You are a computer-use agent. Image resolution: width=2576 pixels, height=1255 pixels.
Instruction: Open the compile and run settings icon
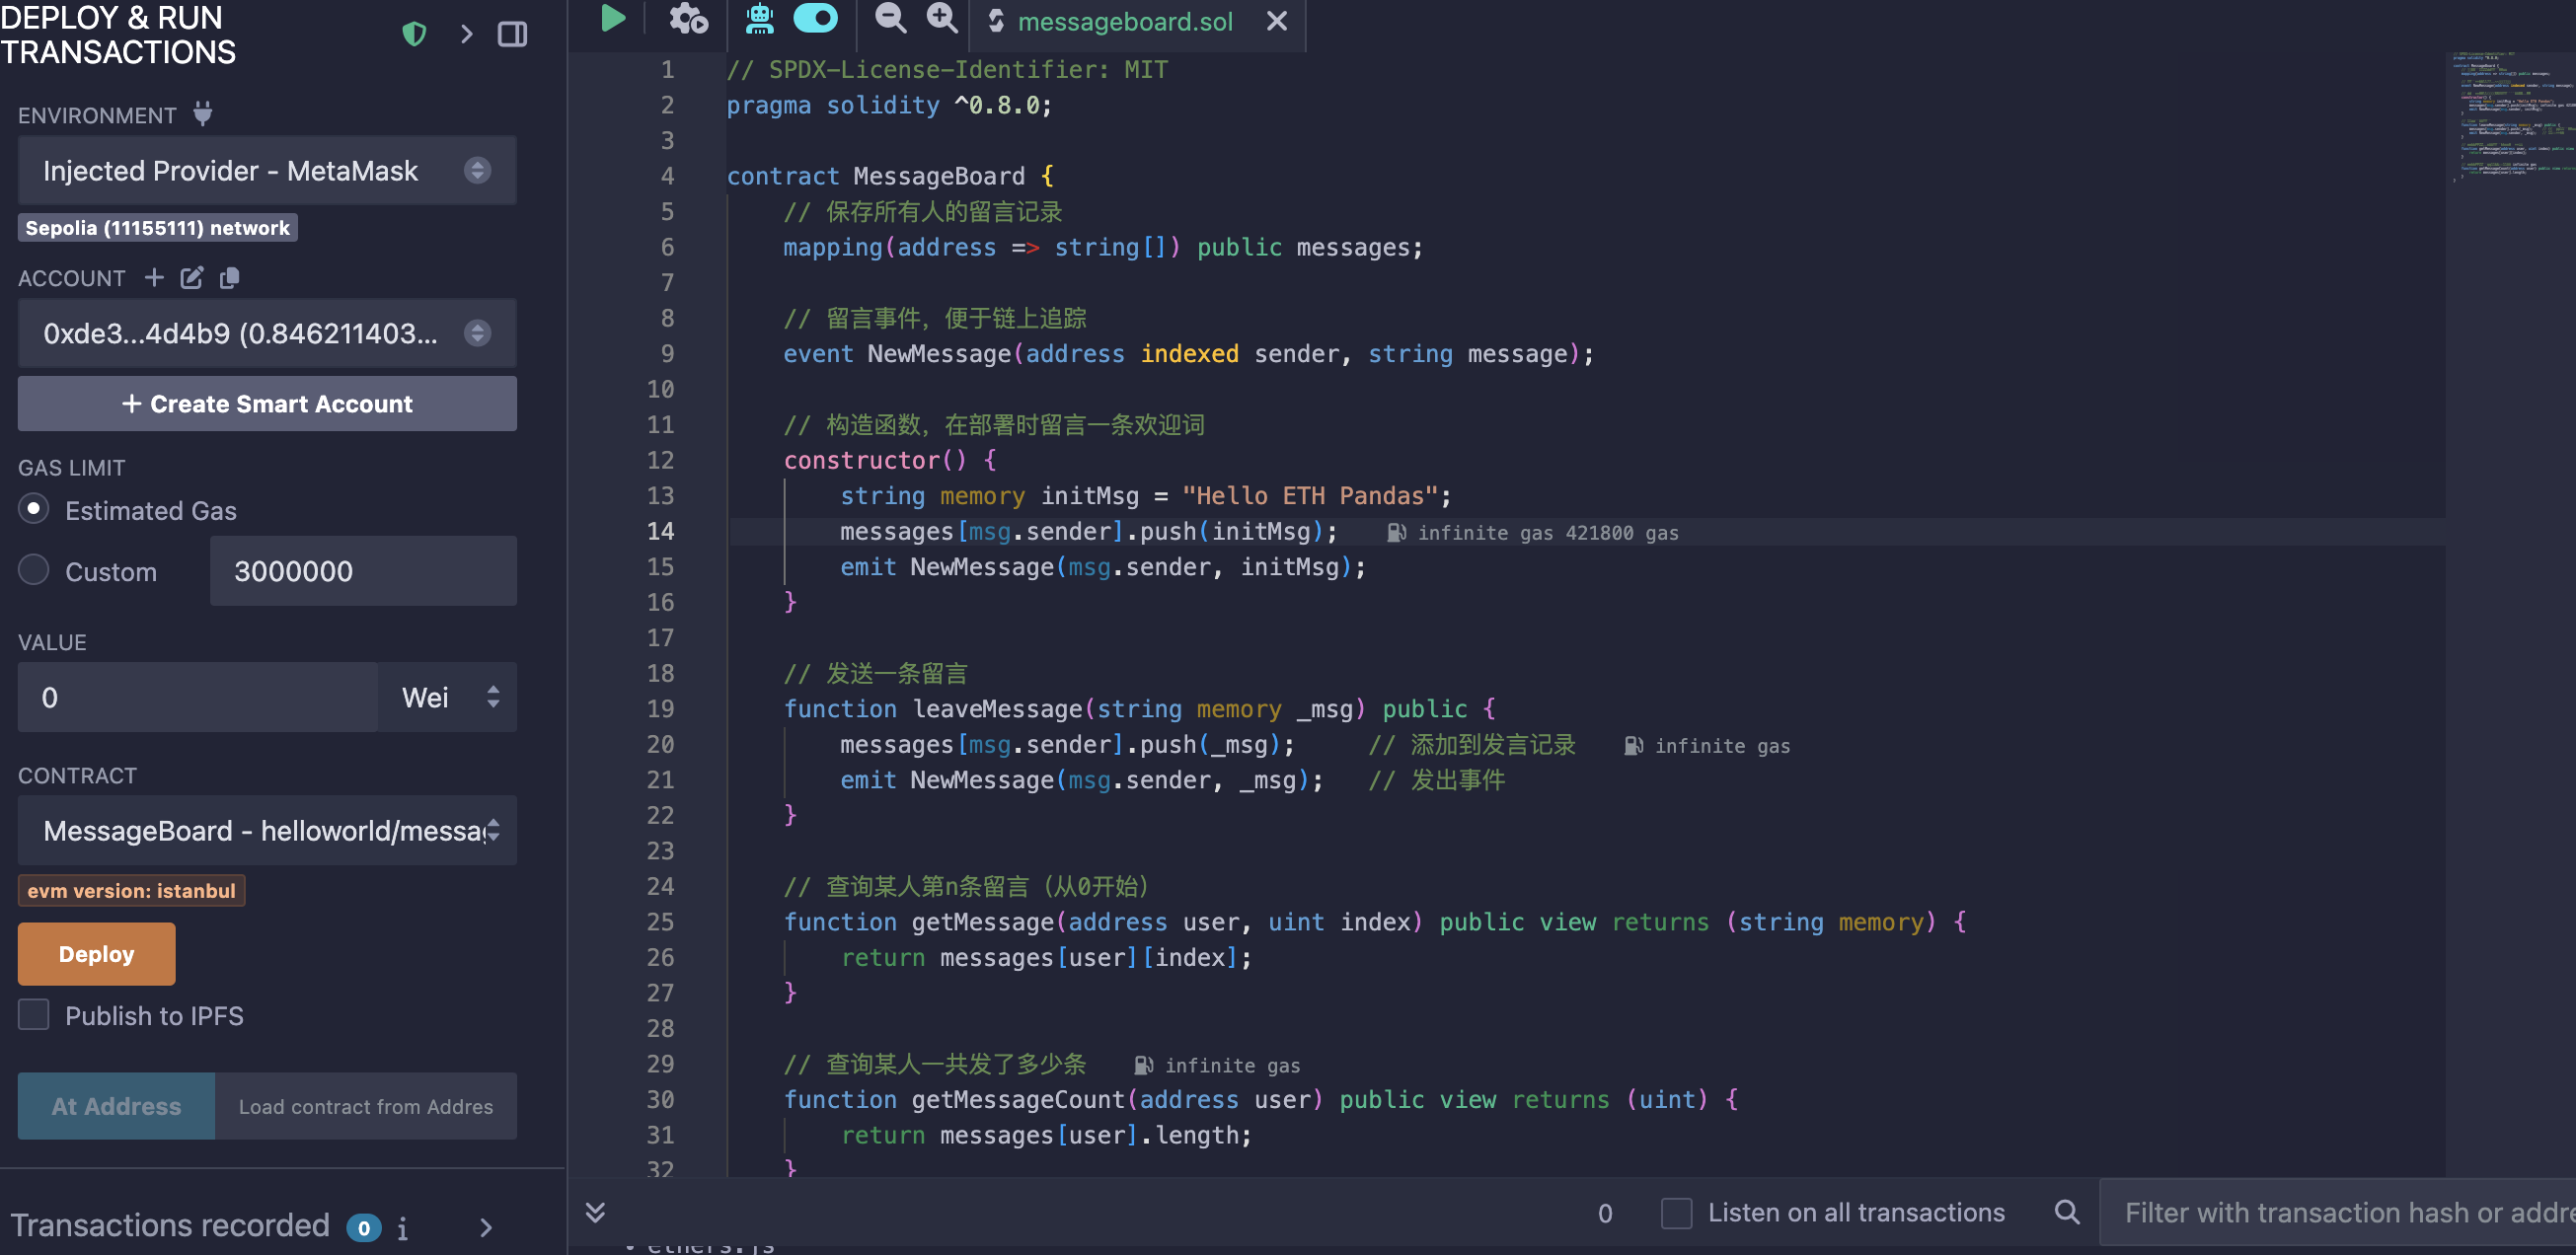click(688, 19)
